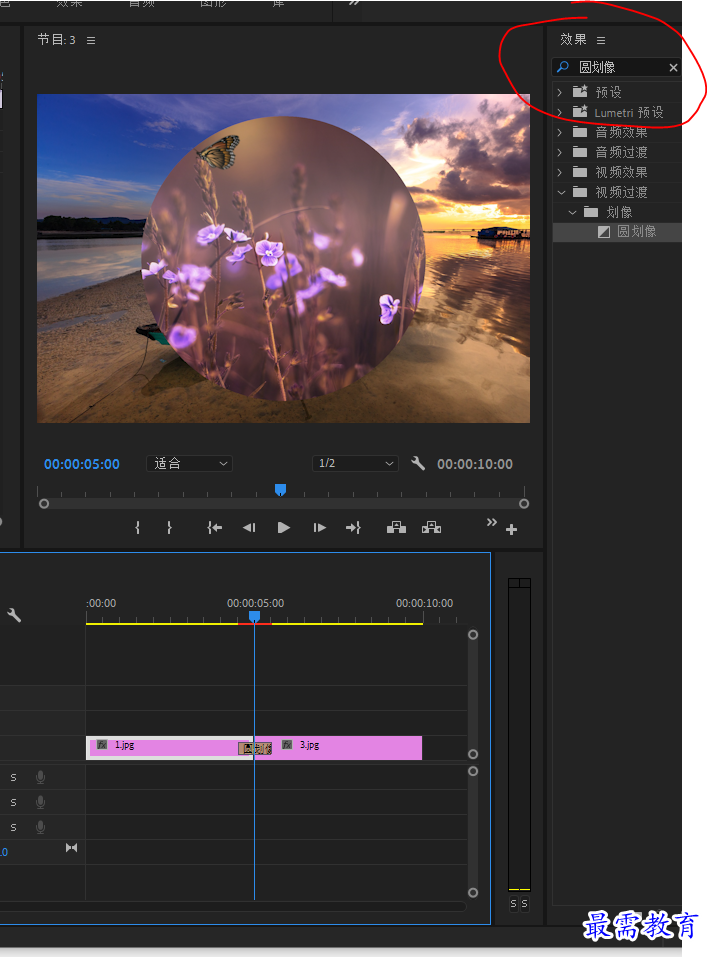Image resolution: width=707 pixels, height=957 pixels.
Task: Expand the 视频效果 folder
Action: (x=560, y=172)
